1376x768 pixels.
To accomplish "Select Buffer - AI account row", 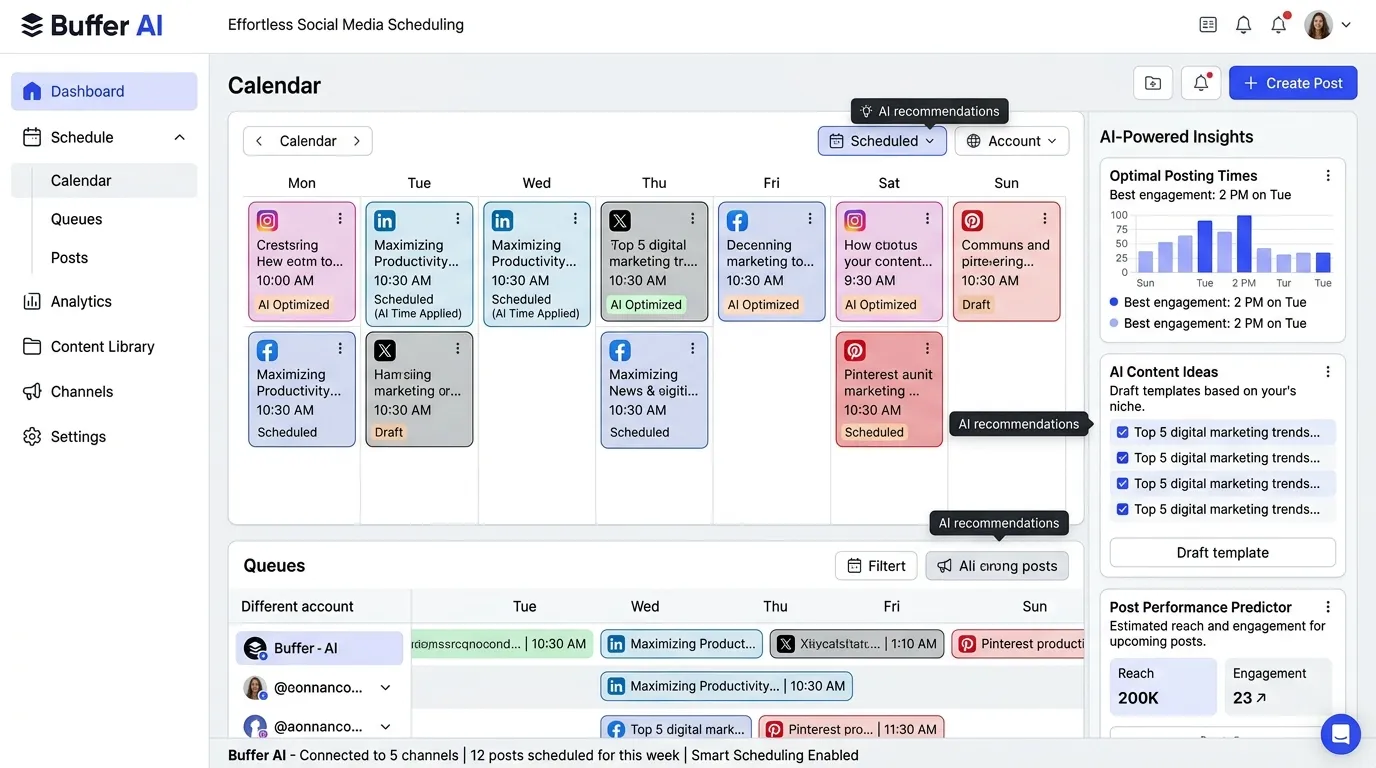I will (x=319, y=648).
